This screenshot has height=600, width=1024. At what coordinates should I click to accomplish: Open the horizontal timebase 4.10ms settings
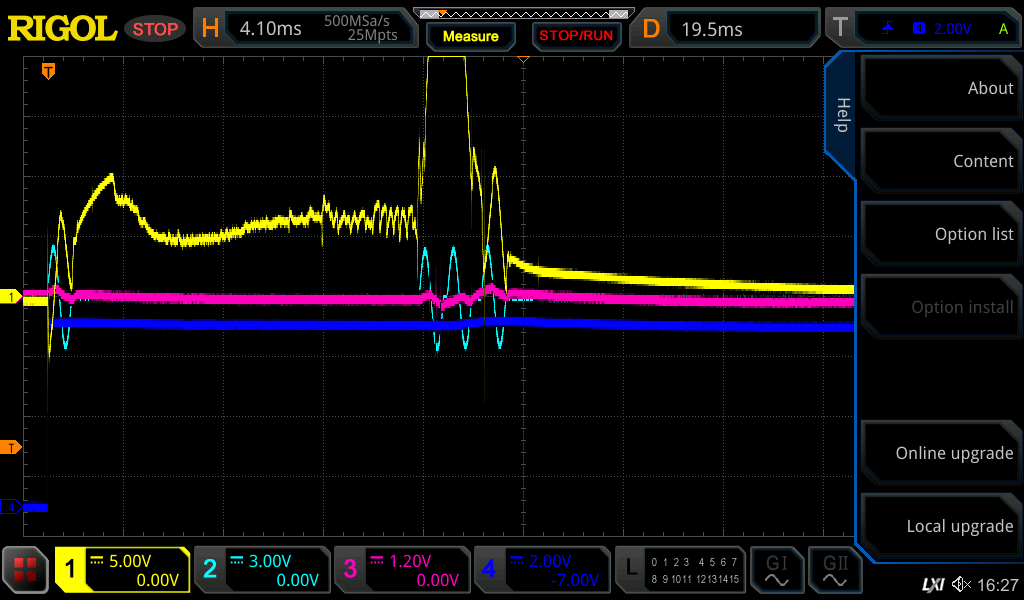tap(305, 29)
